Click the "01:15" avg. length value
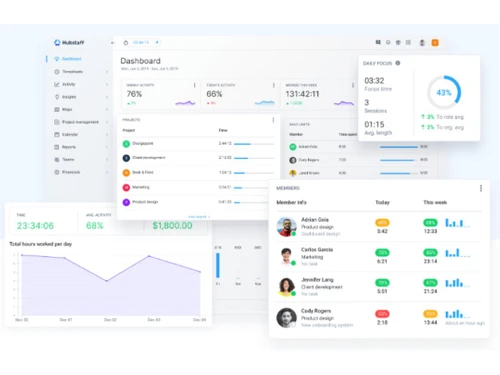Screen dimensions: 500x375 coord(374,125)
